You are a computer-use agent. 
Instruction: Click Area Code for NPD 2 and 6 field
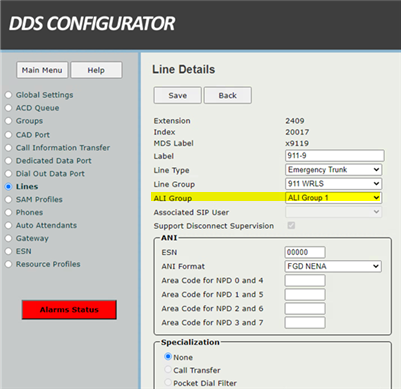[x=305, y=308]
